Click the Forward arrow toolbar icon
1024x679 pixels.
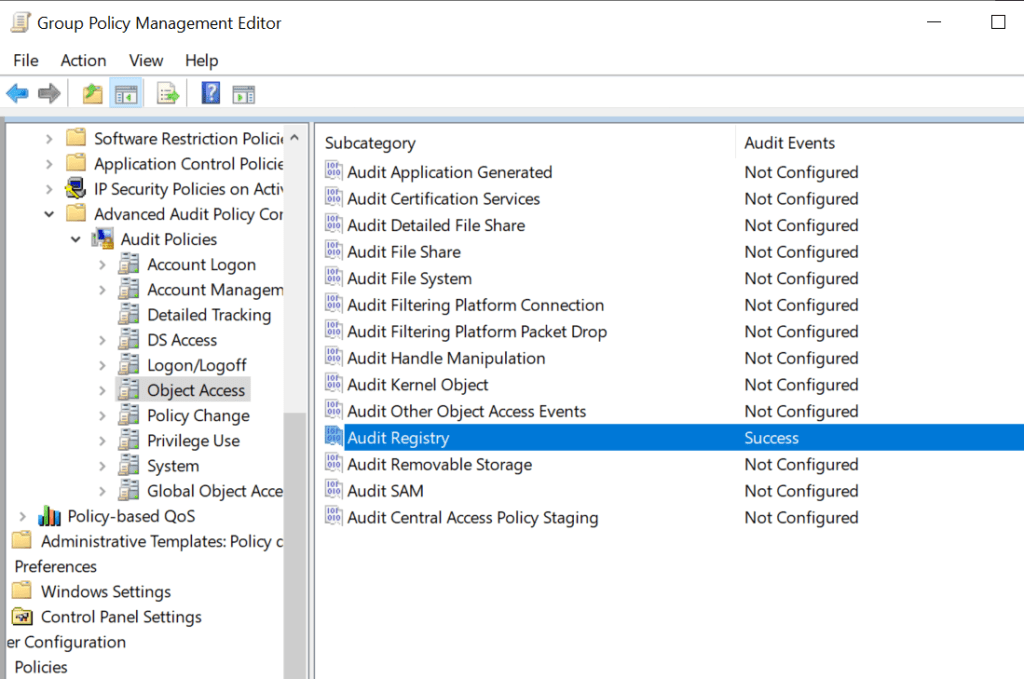(x=49, y=94)
